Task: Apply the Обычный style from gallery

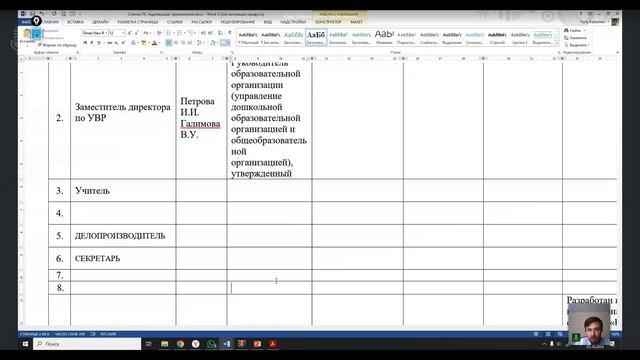Action: point(248,38)
